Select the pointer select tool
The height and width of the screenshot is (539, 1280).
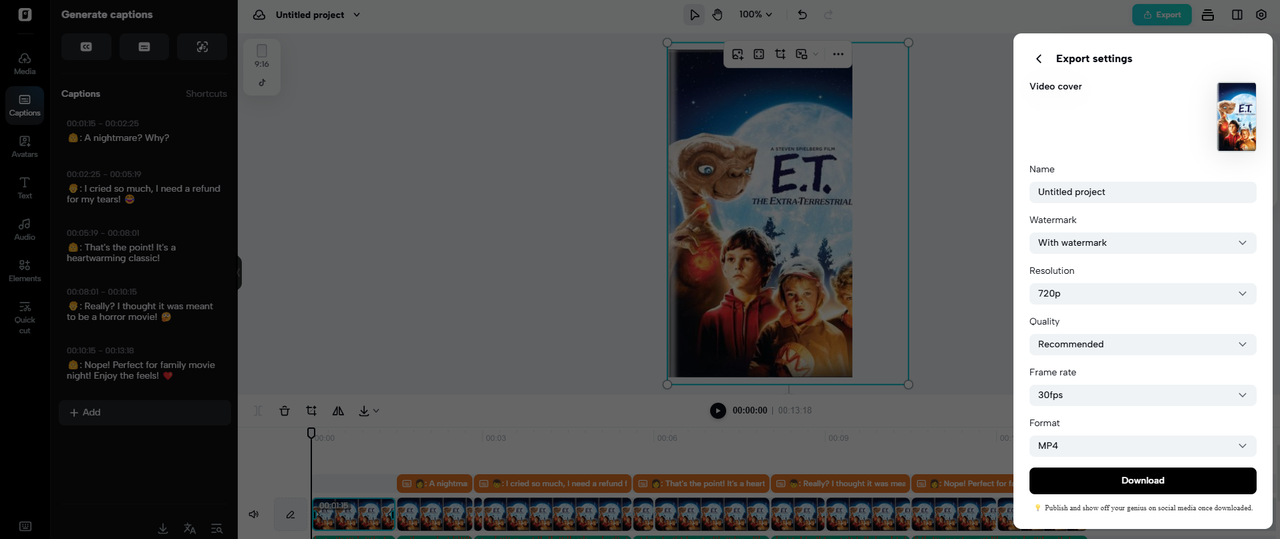click(694, 15)
